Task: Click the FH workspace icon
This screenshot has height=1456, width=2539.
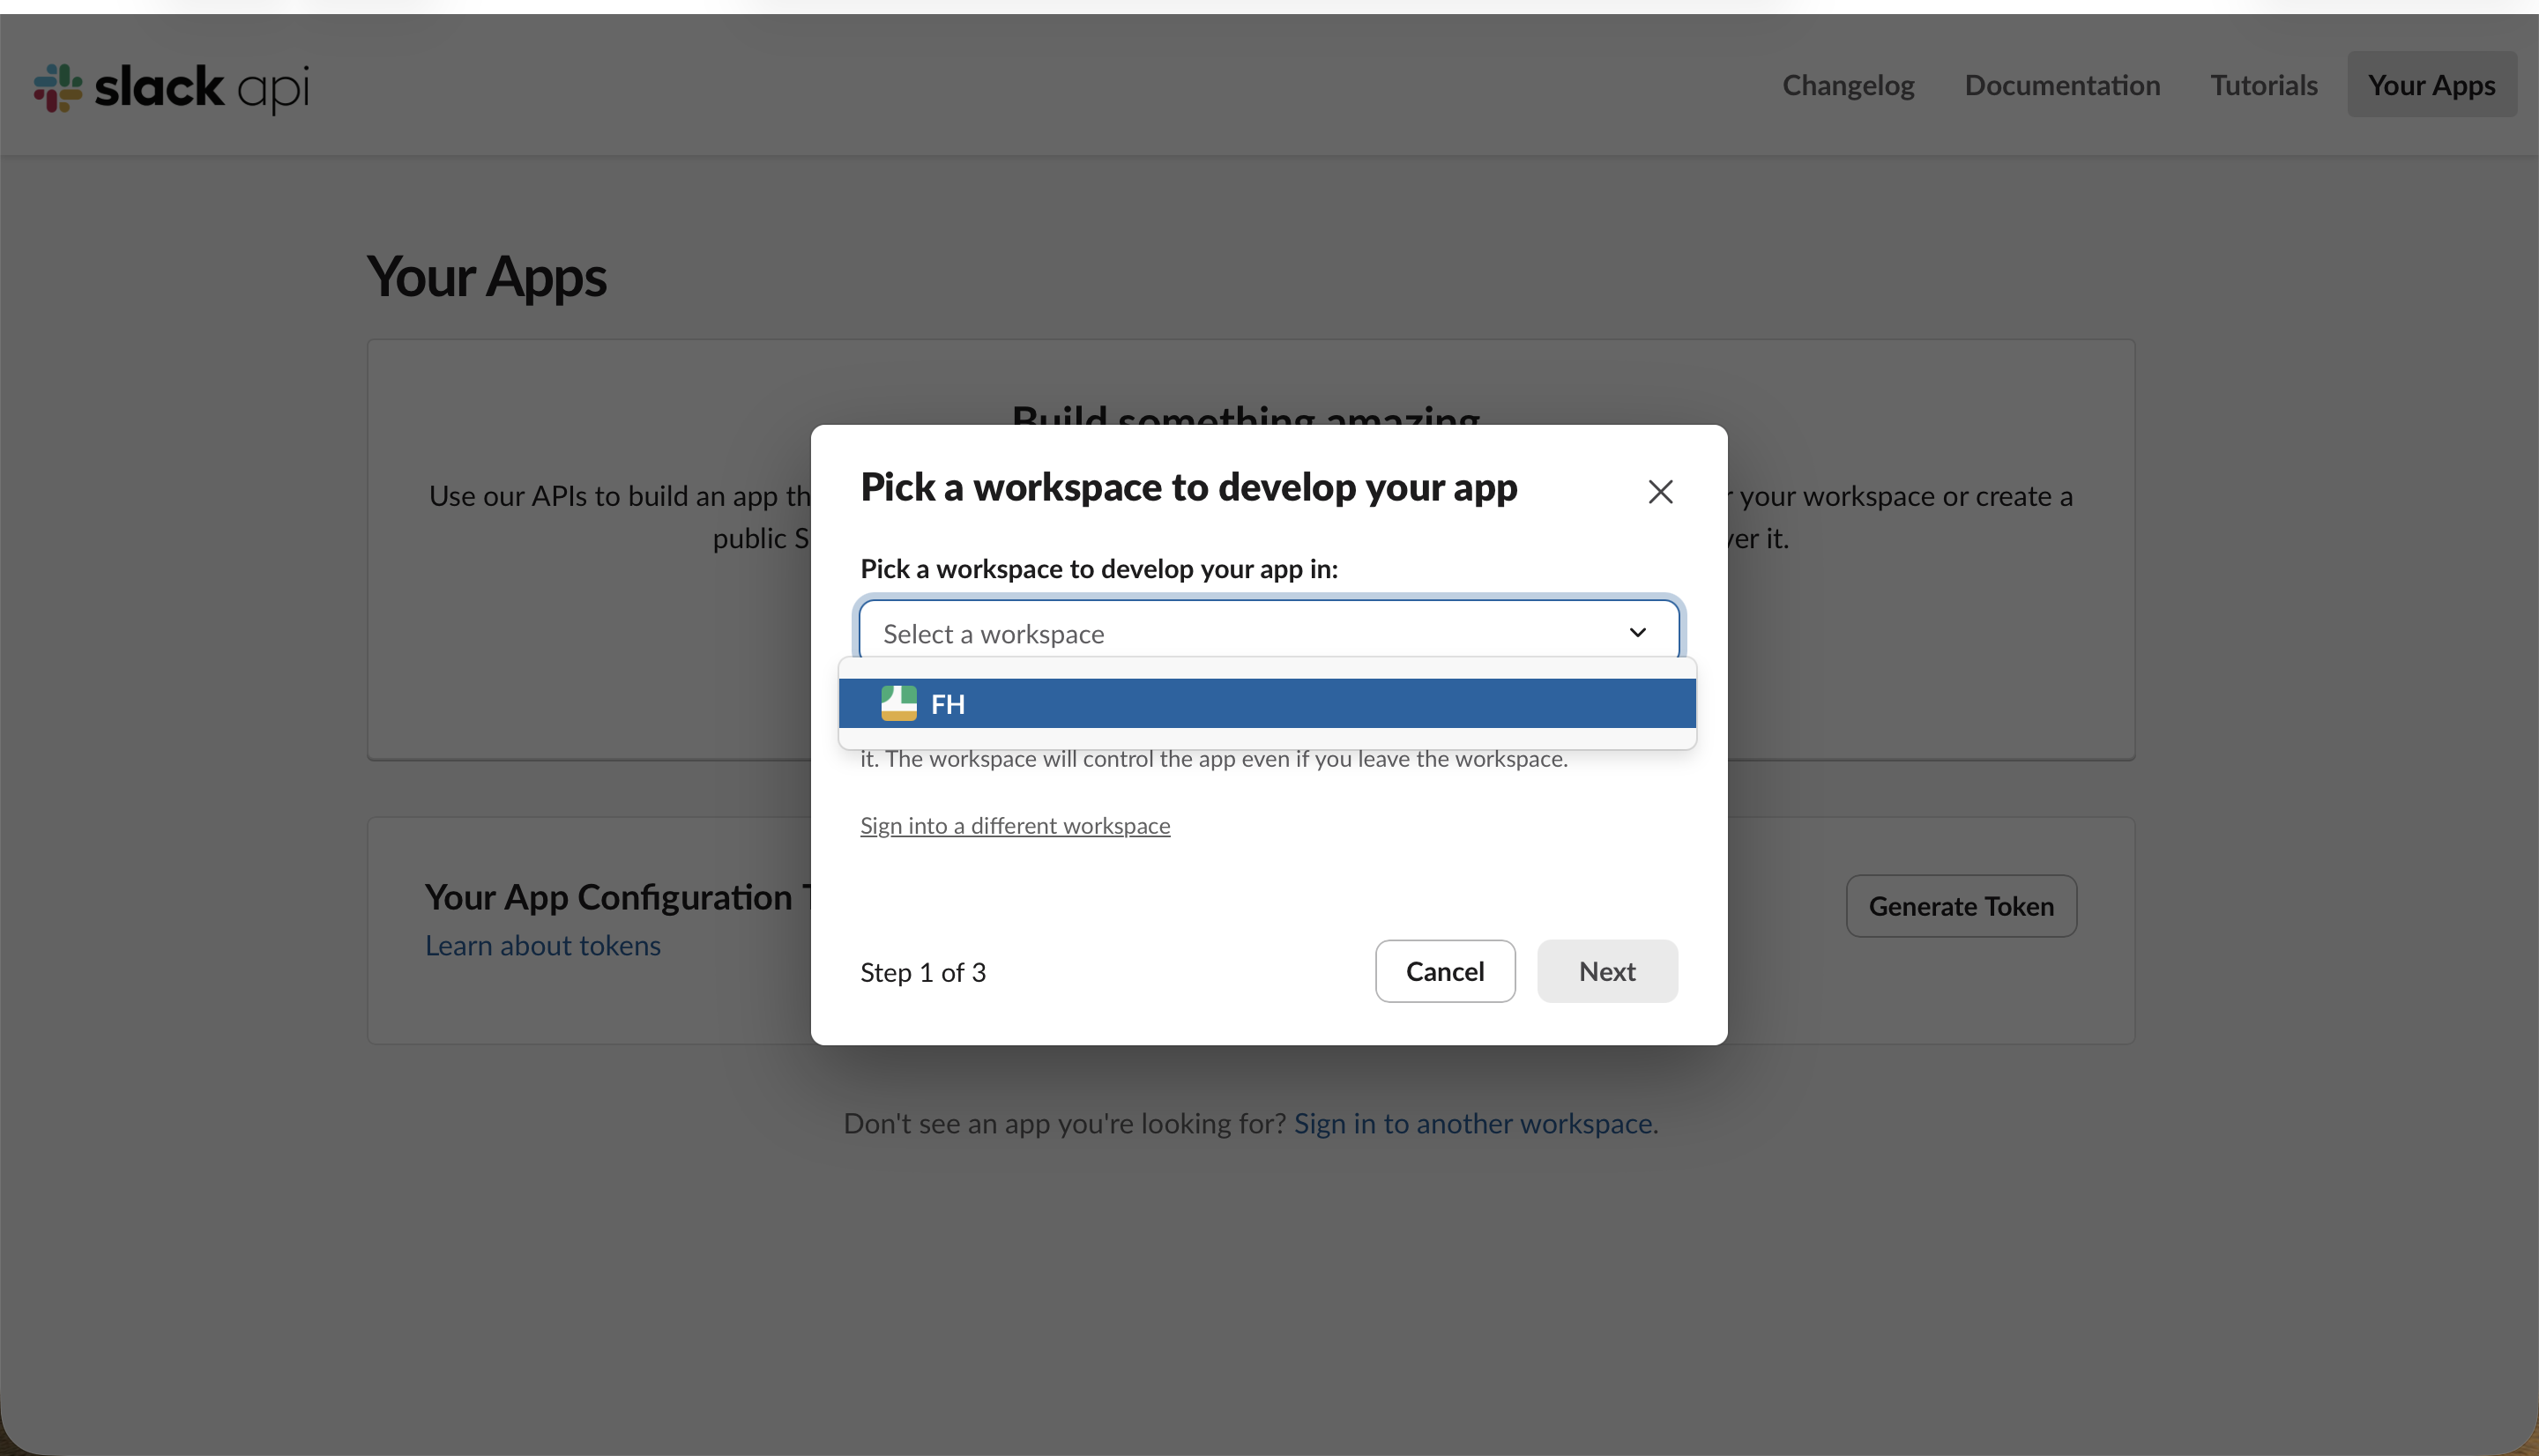Action: coord(898,703)
